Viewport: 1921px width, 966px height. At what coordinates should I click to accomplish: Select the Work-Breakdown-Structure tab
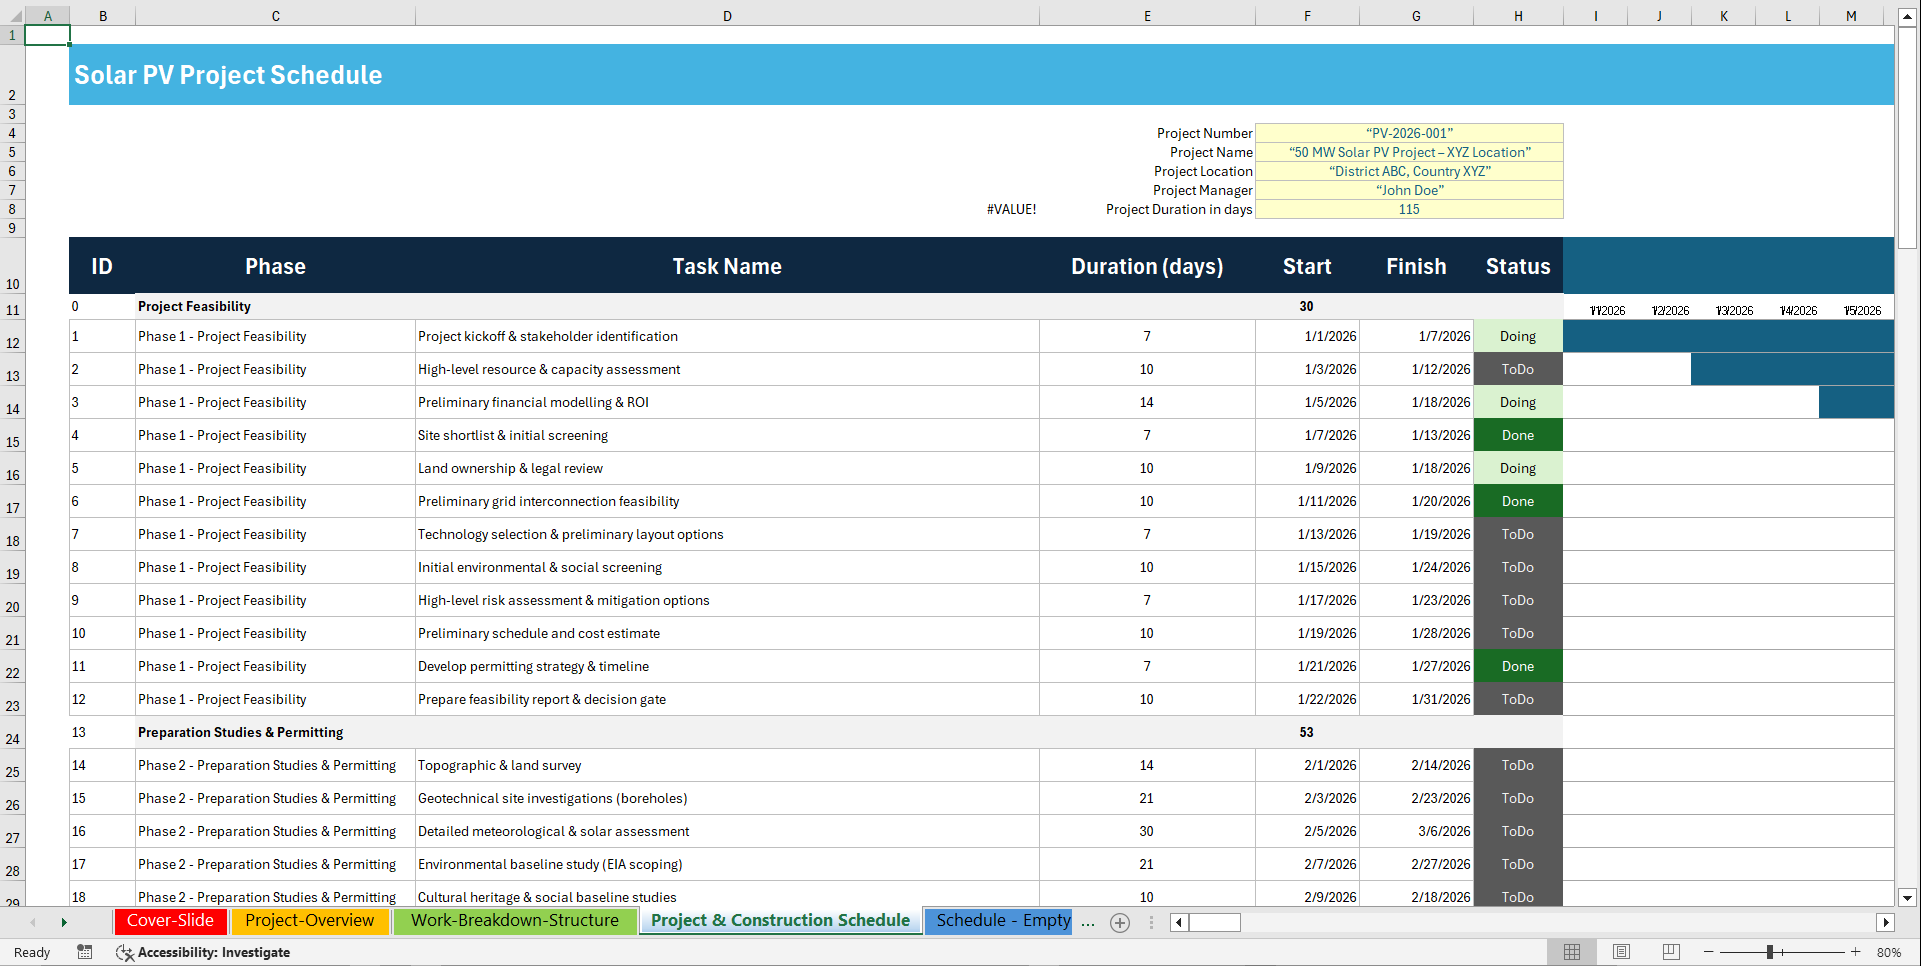[515, 921]
